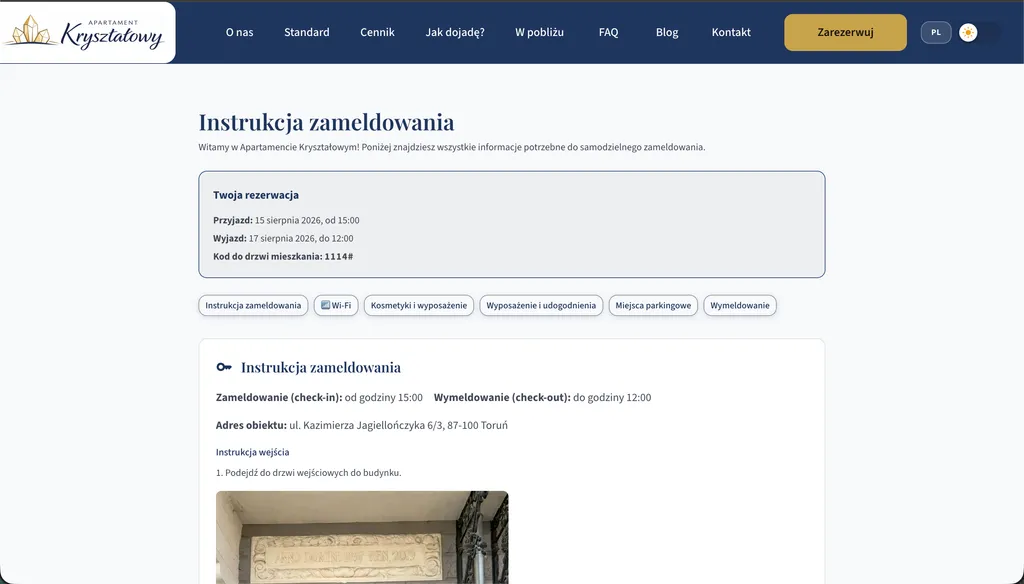Jump to Kosmetyki i wyposażenie section
This screenshot has height=584, width=1024.
[x=419, y=305]
